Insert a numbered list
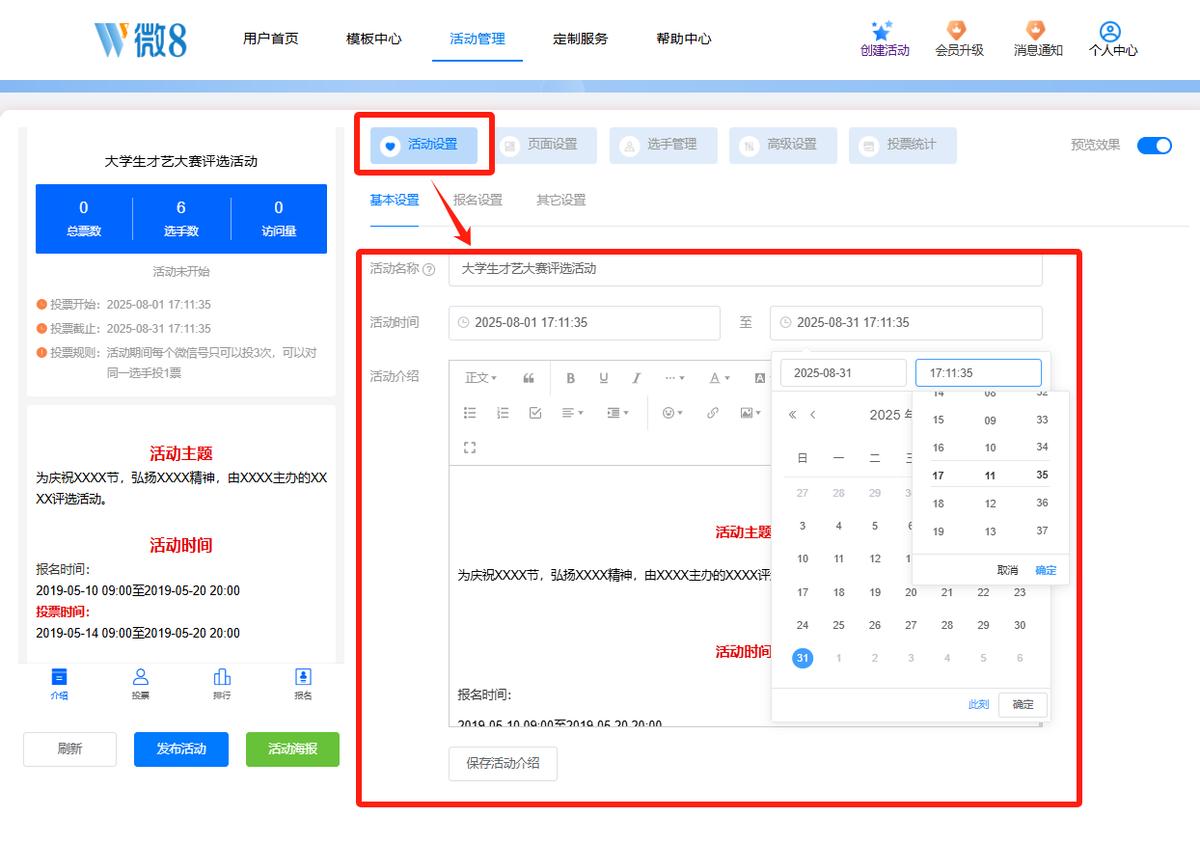Viewport: 1200px width, 842px height. pos(503,413)
